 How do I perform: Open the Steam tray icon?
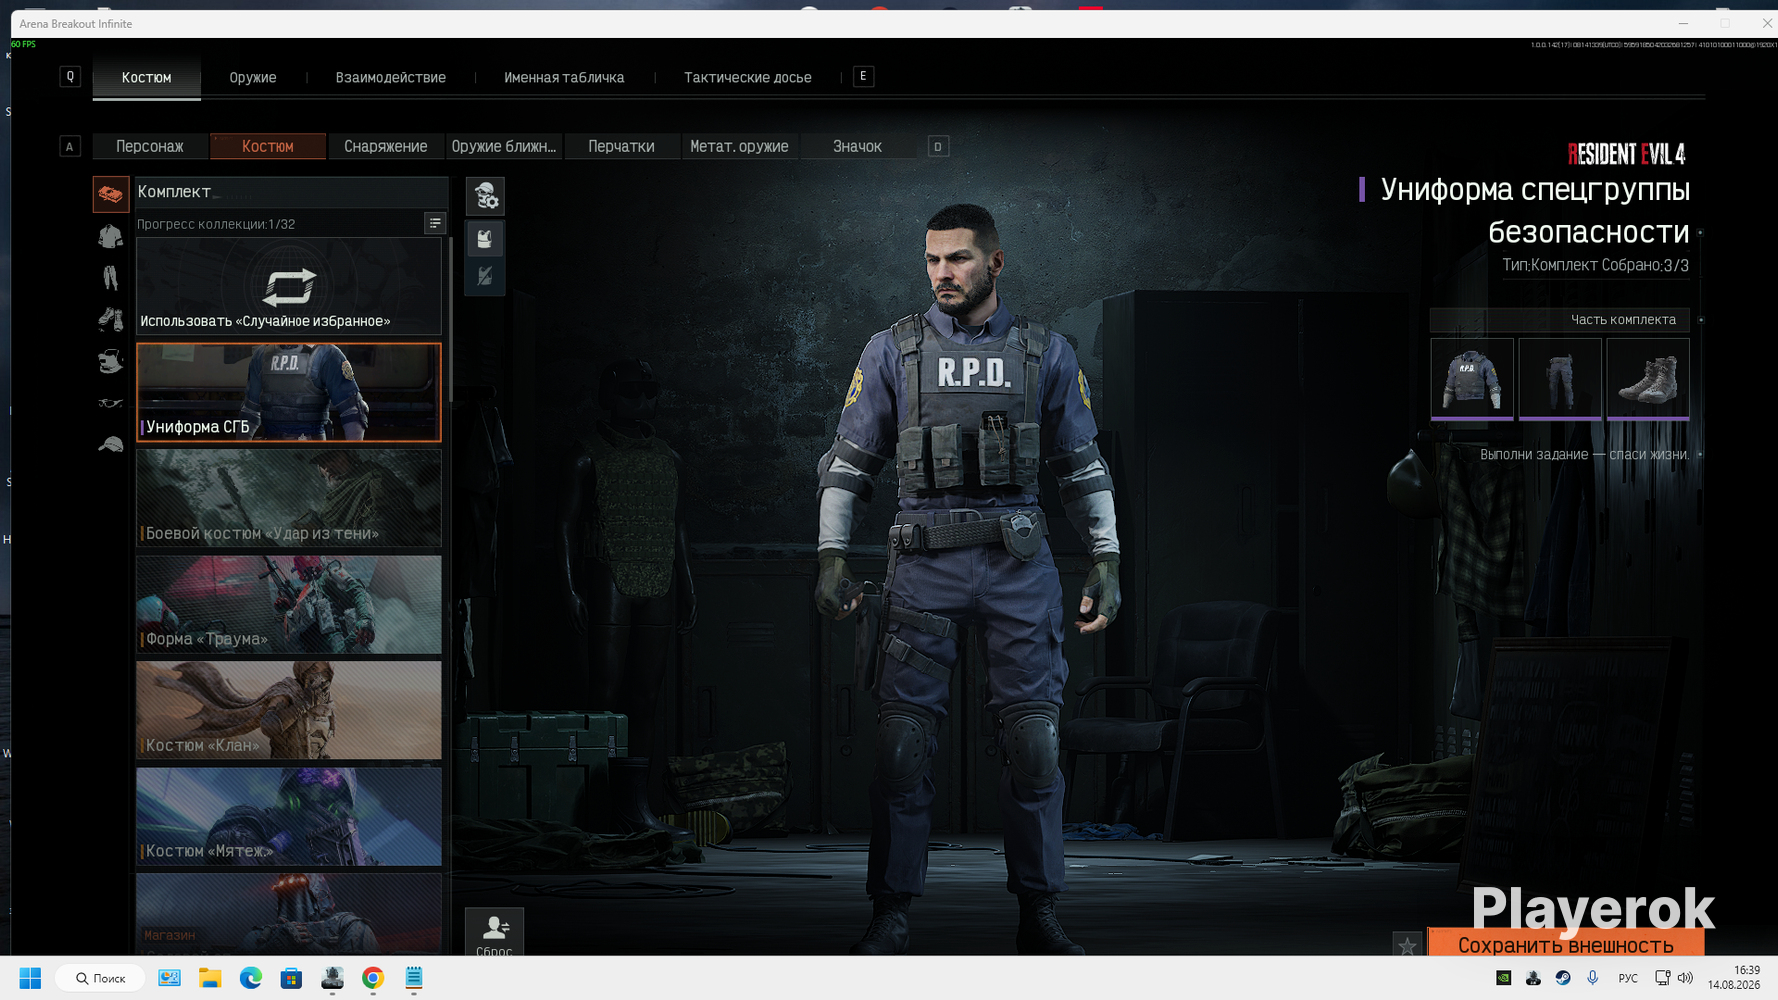[1563, 978]
